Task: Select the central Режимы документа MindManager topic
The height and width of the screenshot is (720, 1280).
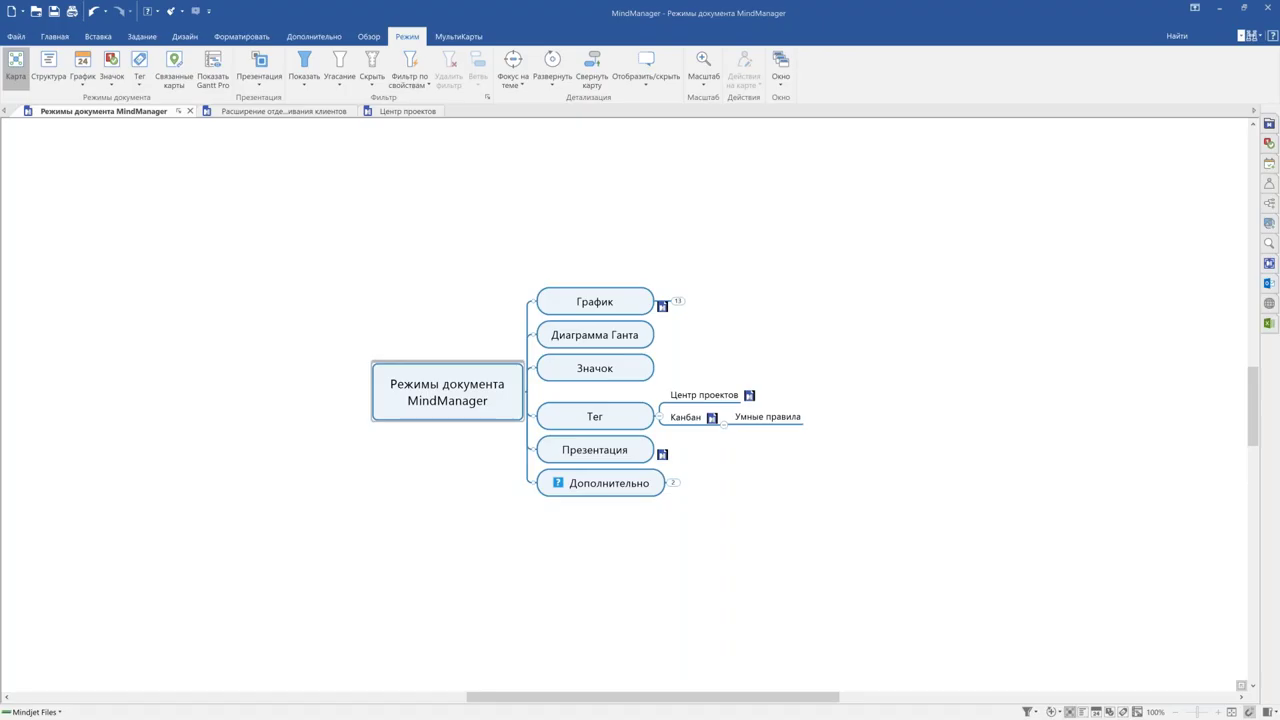Action: [447, 392]
